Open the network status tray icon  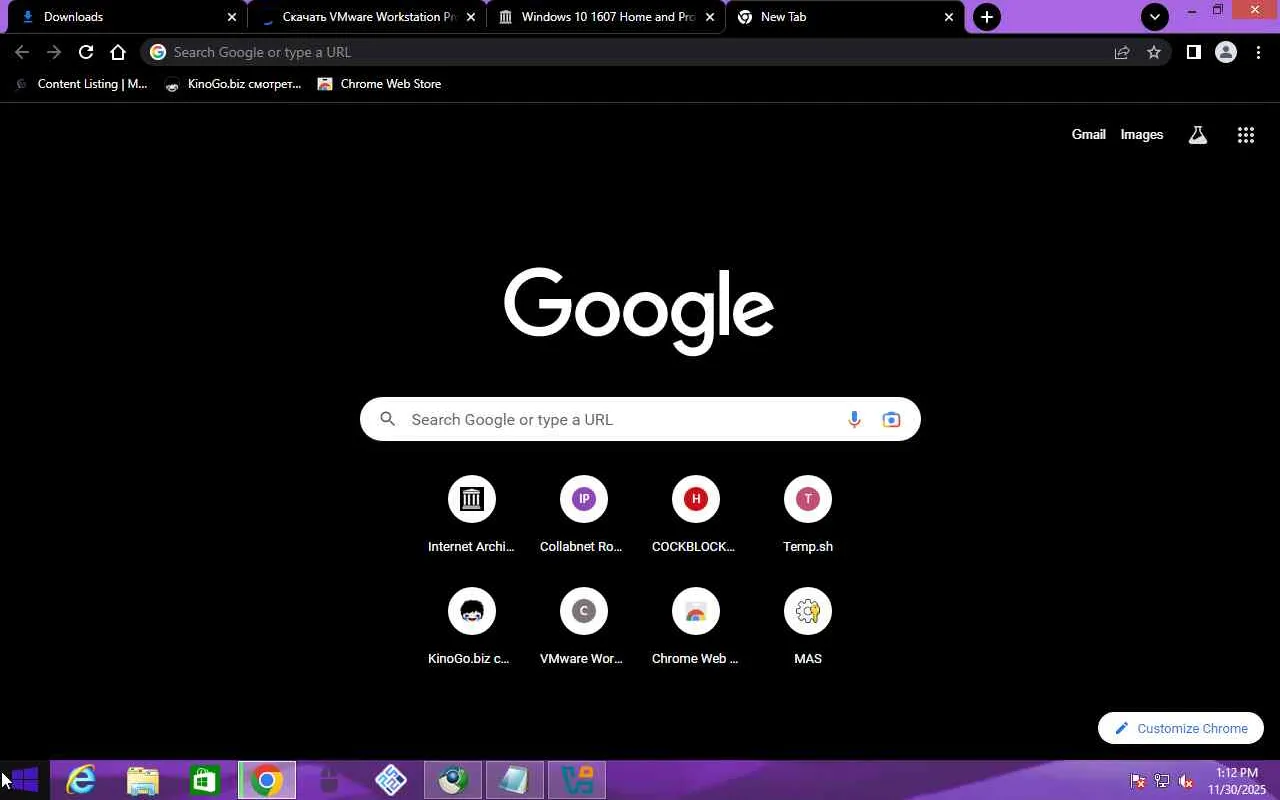(1162, 781)
